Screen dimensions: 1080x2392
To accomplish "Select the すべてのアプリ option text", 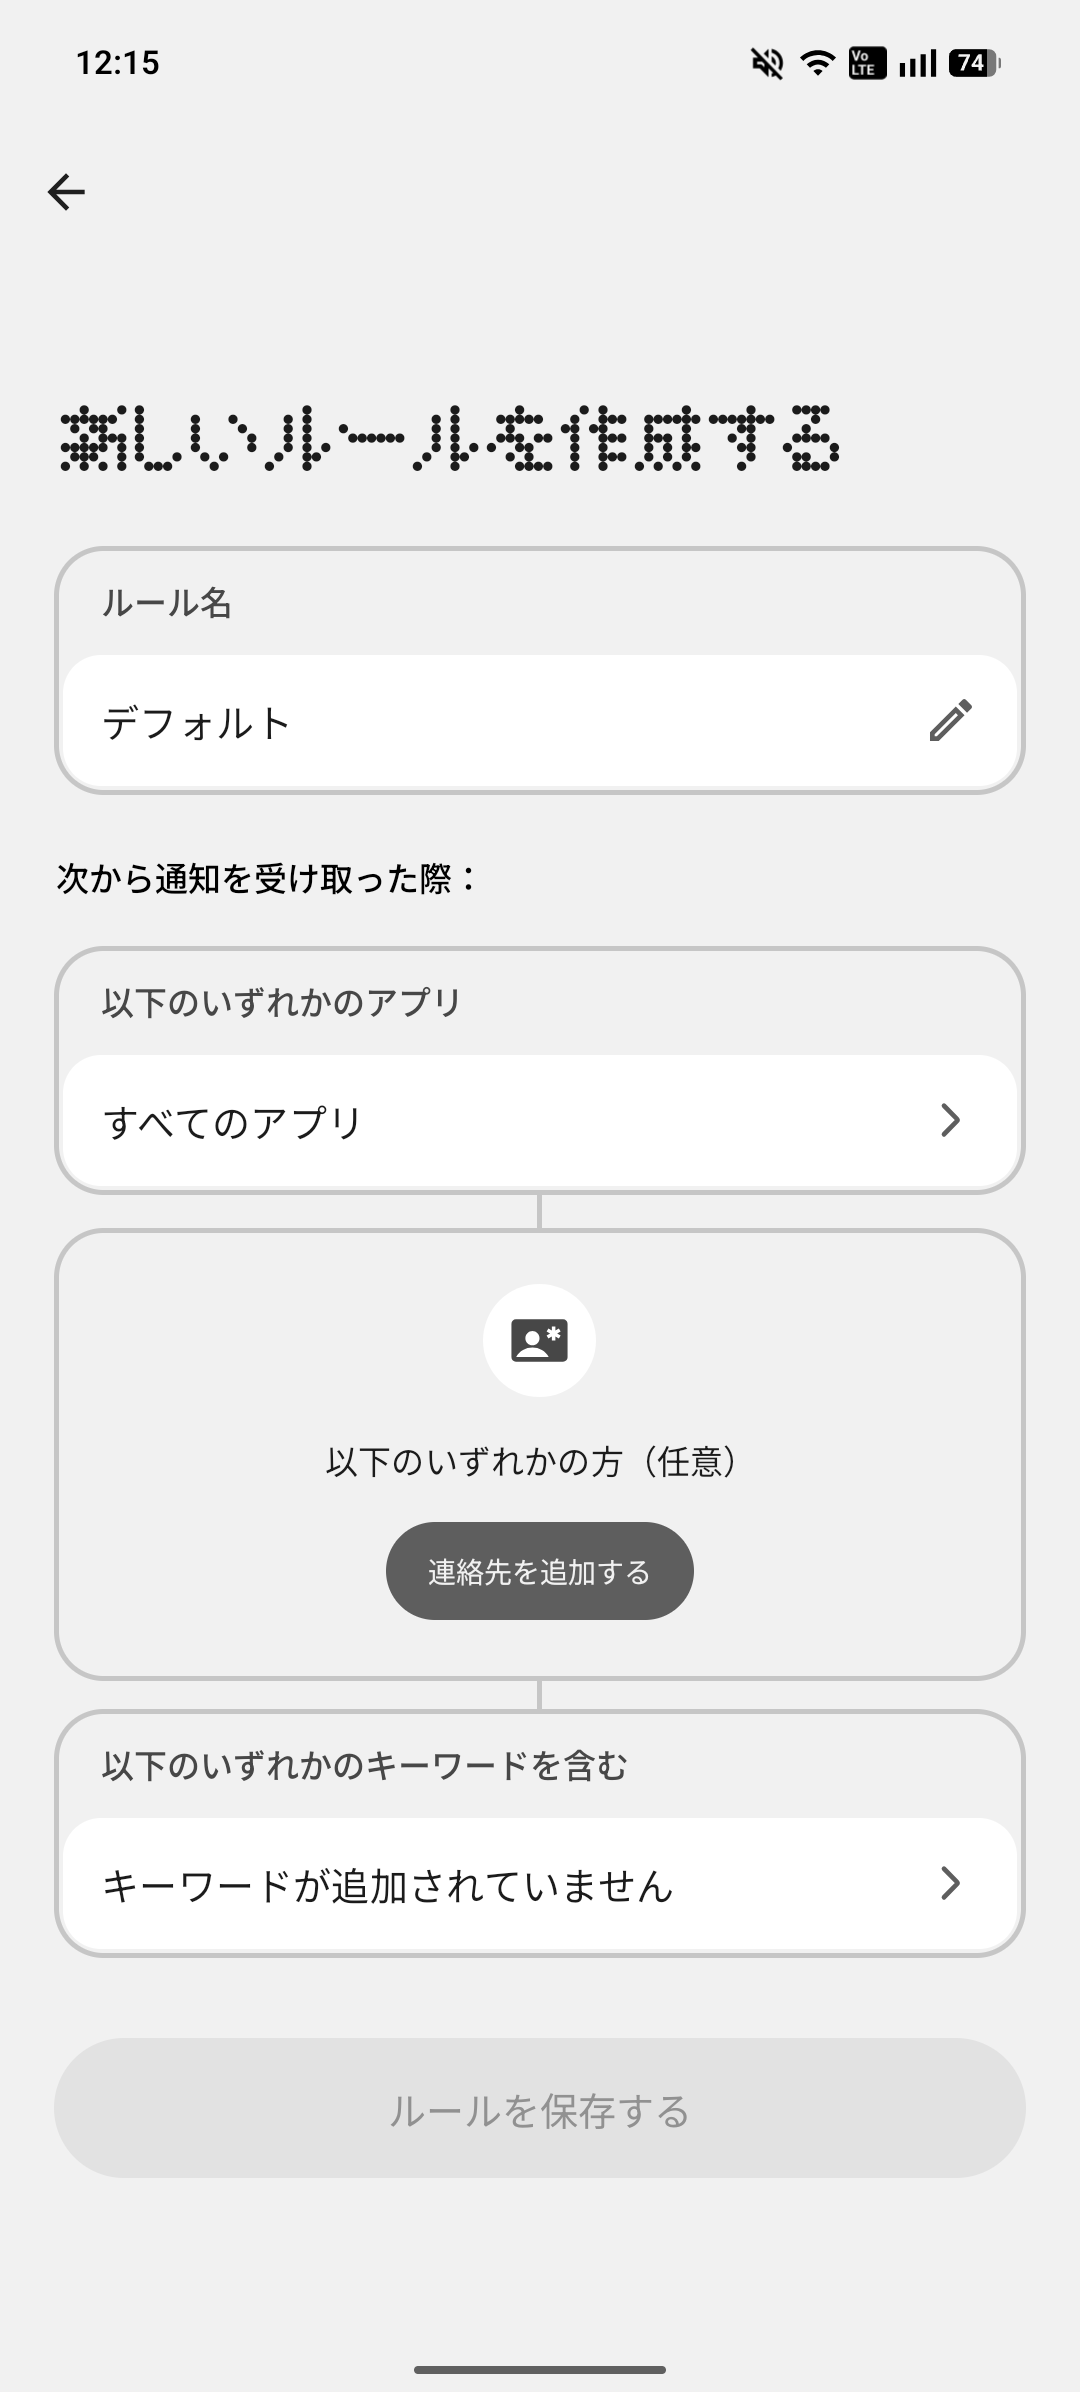I will point(233,1122).
